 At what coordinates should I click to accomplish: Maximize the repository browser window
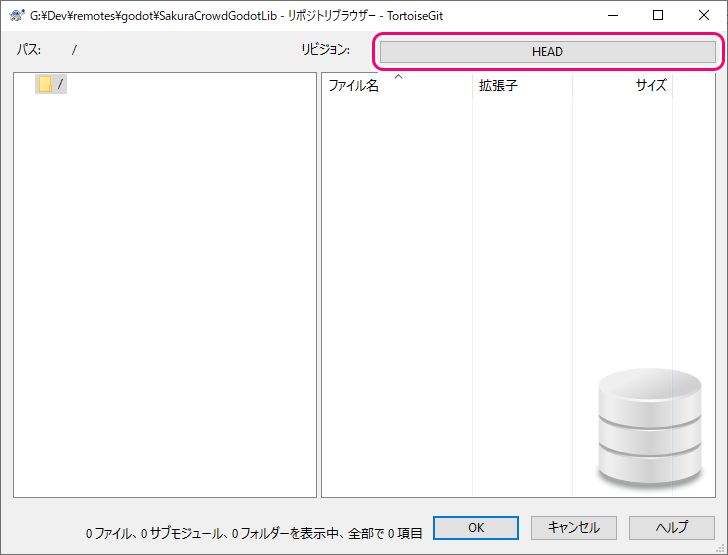[657, 15]
